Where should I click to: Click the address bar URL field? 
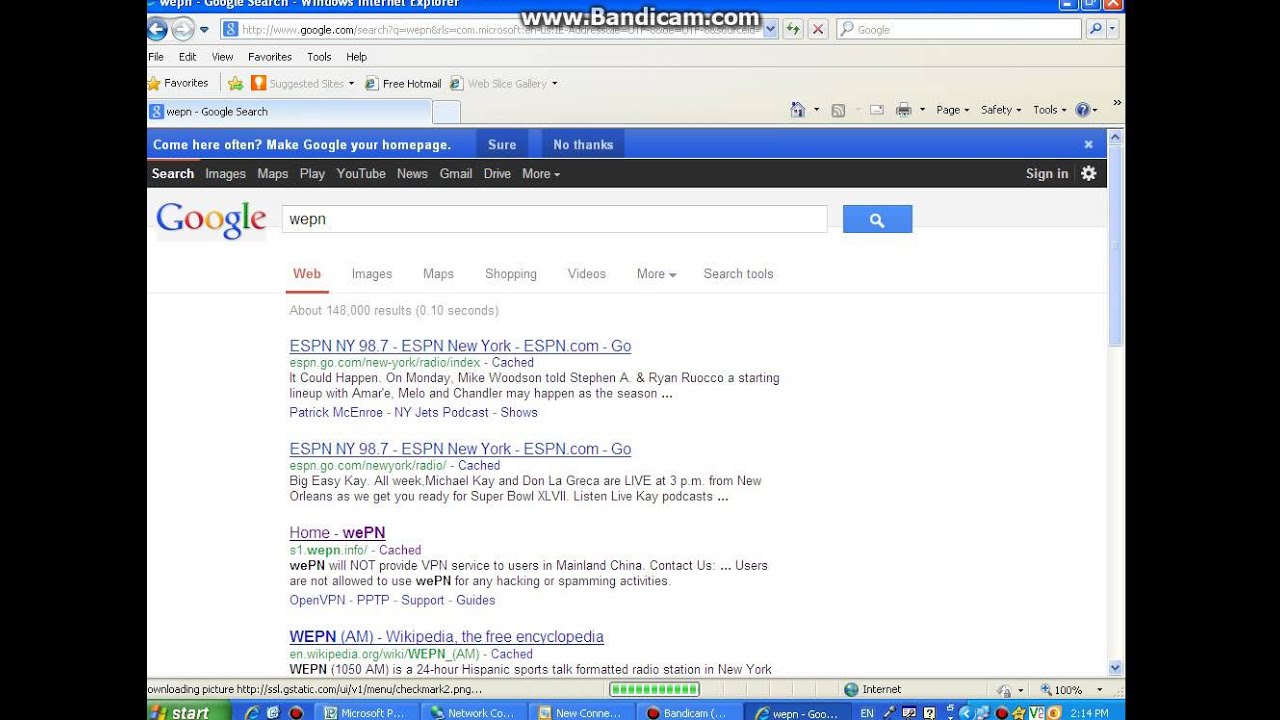coord(491,30)
